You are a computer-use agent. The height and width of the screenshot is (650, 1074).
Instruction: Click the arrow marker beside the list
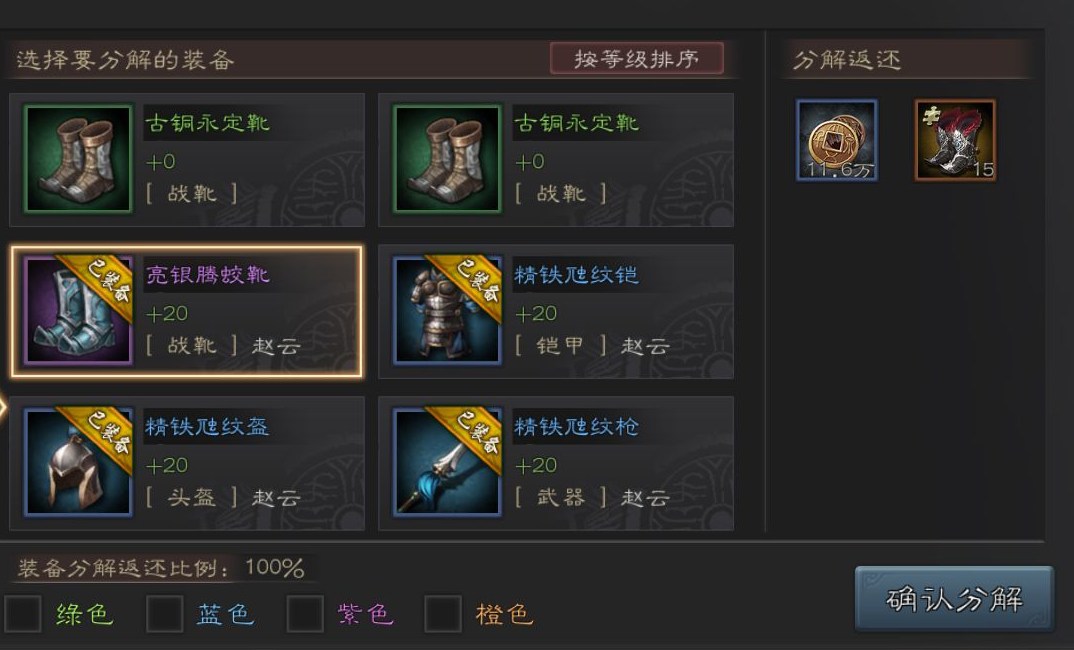click(x=3, y=408)
